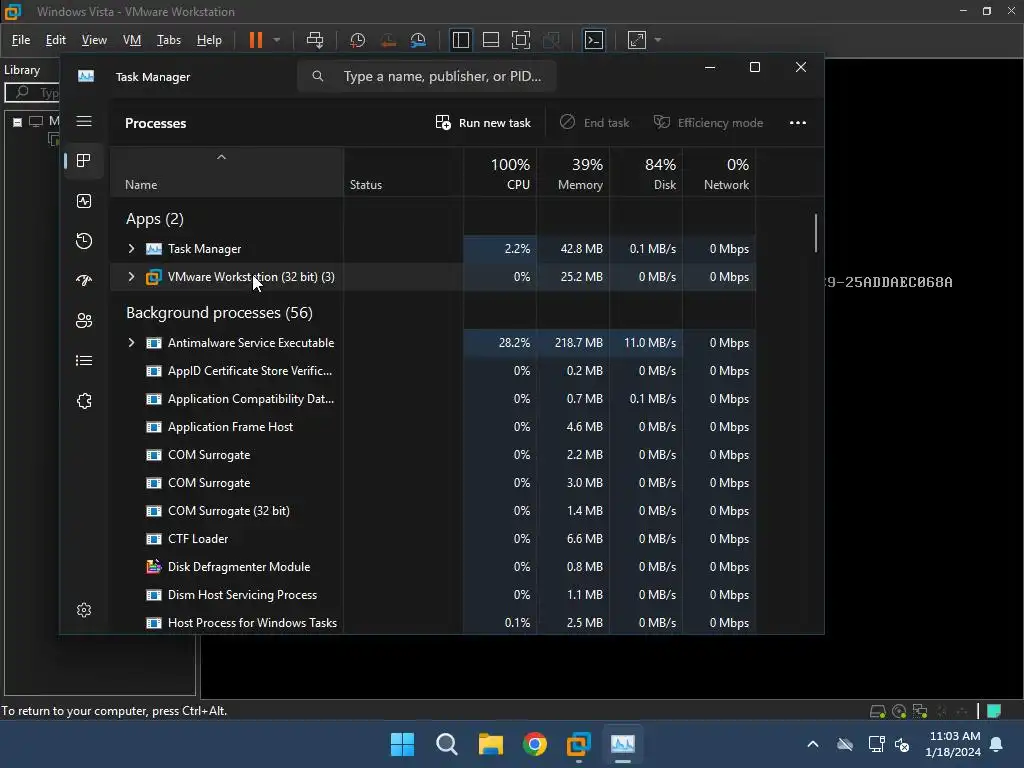Select Processes page icon in sidebar
This screenshot has height=768, width=1024.
pos(84,161)
